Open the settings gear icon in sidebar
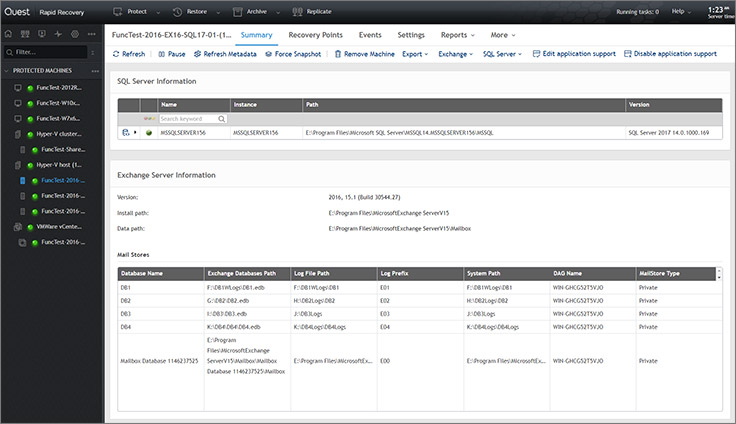 click(x=75, y=34)
